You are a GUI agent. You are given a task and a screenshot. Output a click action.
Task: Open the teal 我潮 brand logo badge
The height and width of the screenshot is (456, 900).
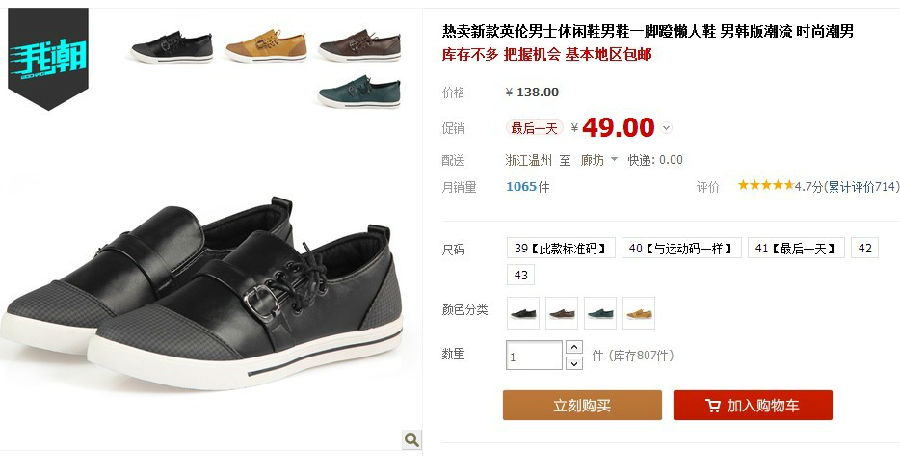48,59
